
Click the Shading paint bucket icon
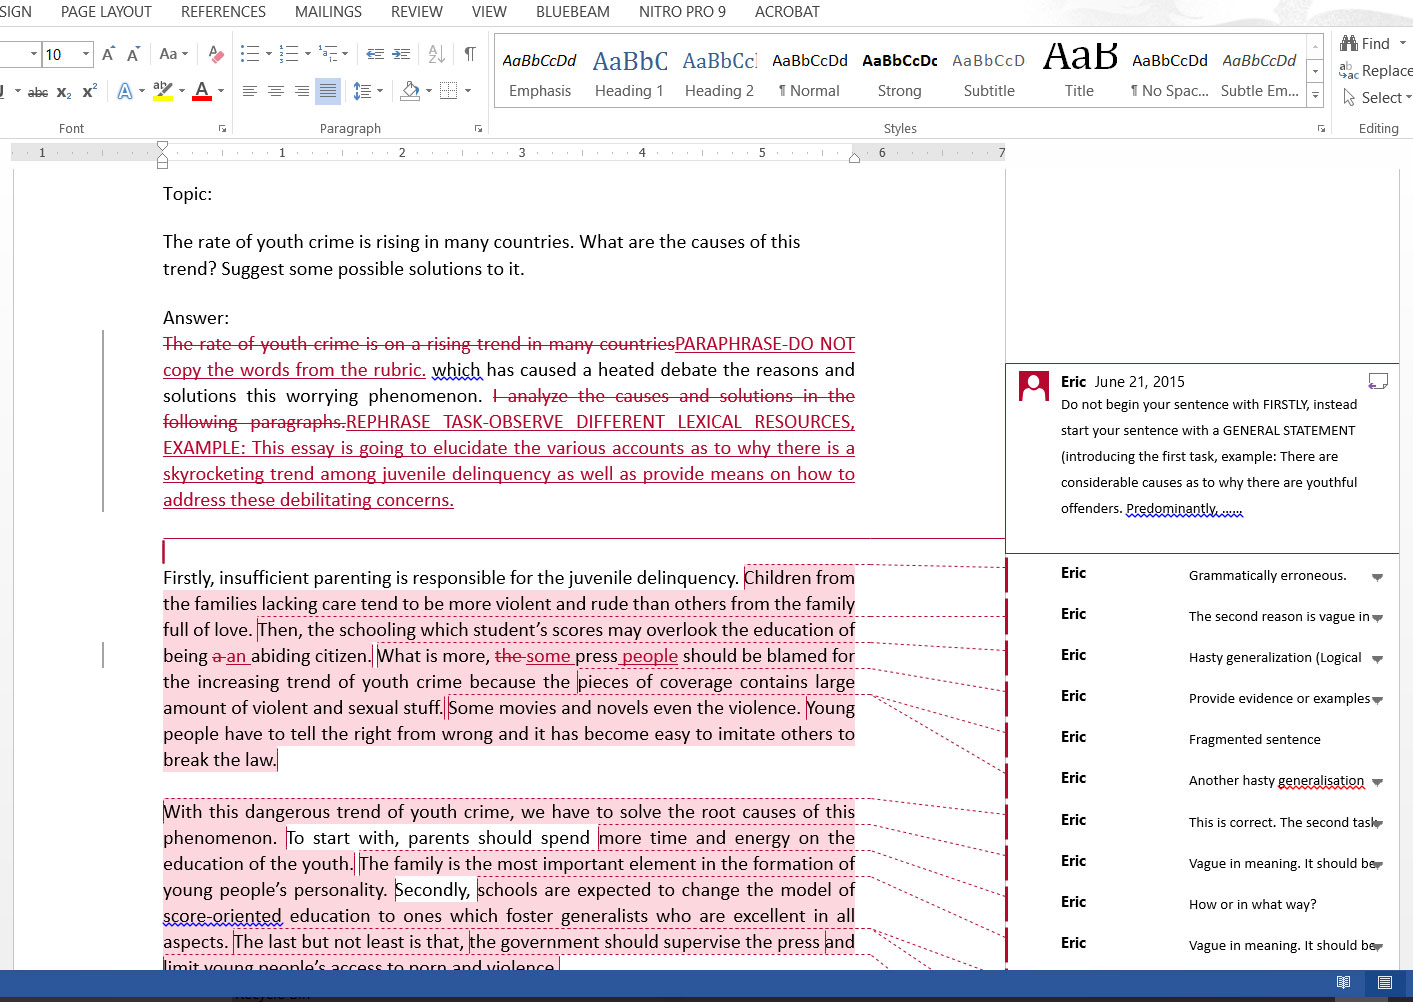coord(410,91)
